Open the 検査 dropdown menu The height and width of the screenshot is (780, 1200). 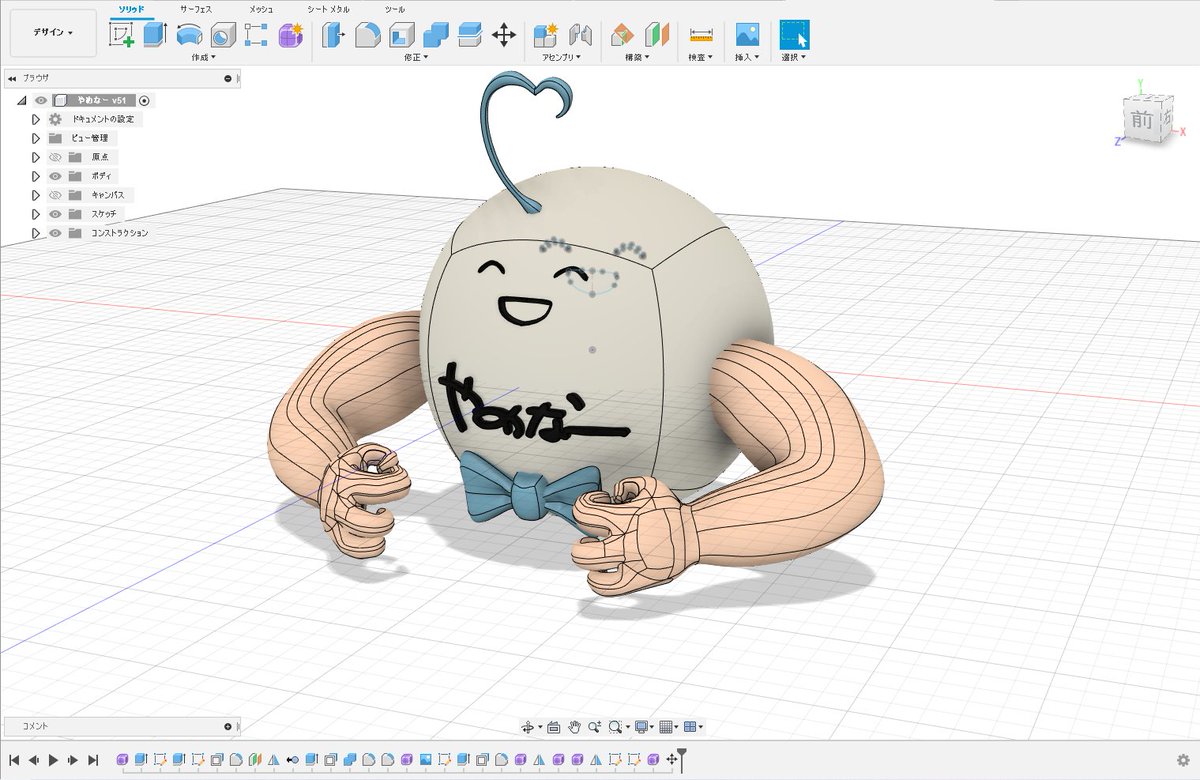(x=700, y=57)
